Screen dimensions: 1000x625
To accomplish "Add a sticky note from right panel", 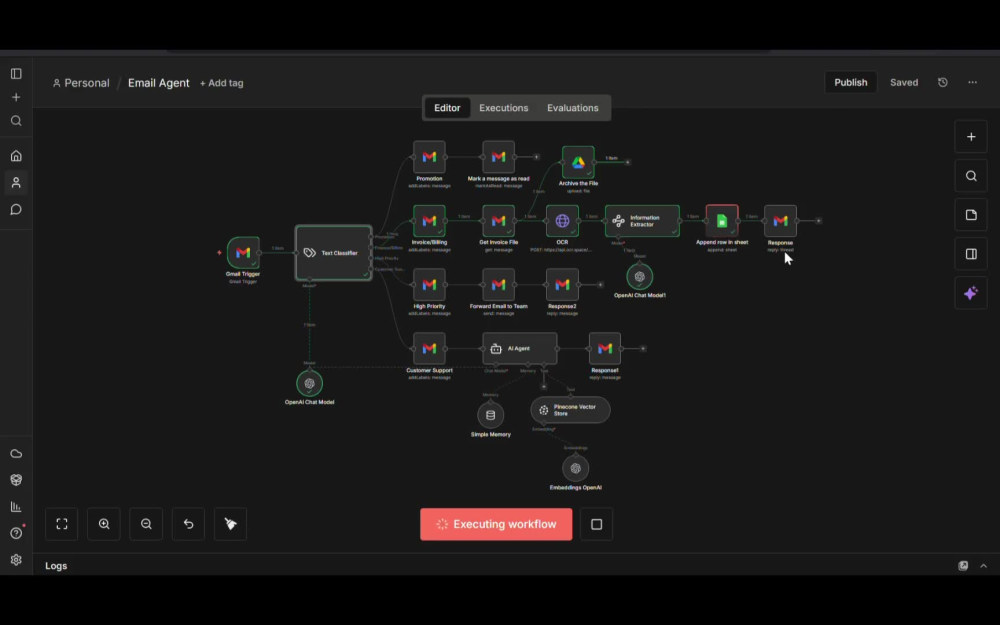I will pyautogui.click(x=971, y=215).
